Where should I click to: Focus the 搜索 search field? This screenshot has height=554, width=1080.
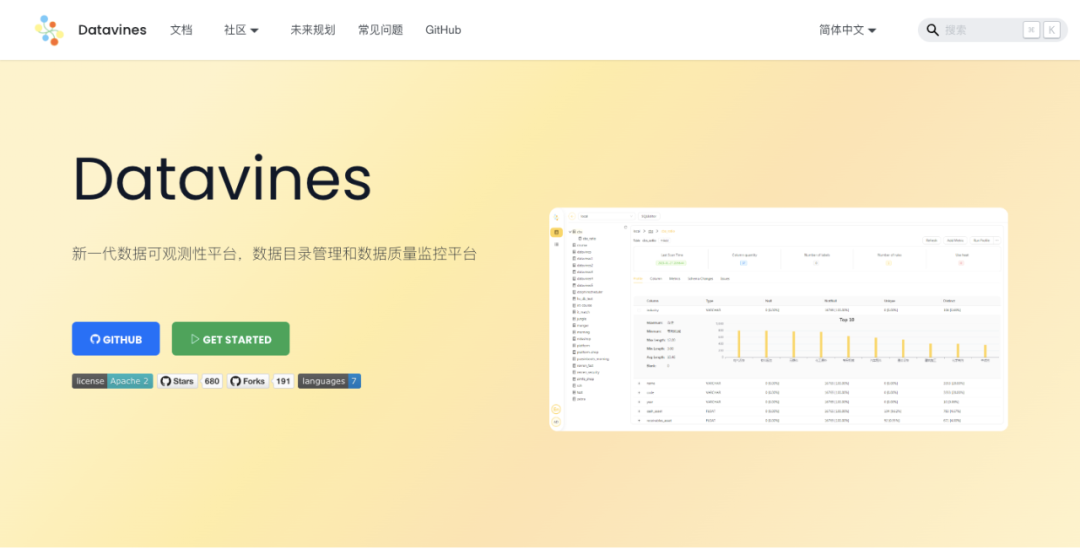(993, 30)
